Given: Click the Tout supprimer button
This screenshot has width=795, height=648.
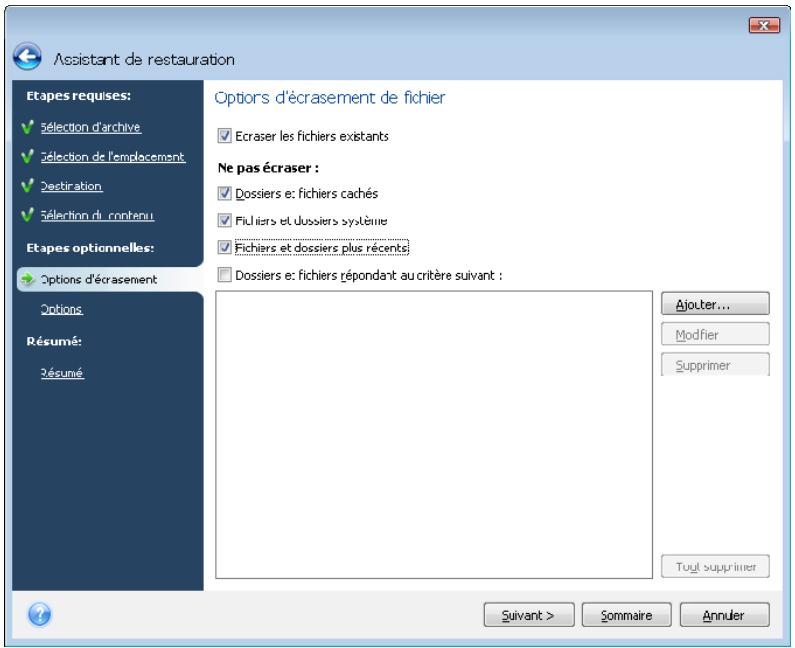Looking at the screenshot, I should pyautogui.click(x=715, y=566).
